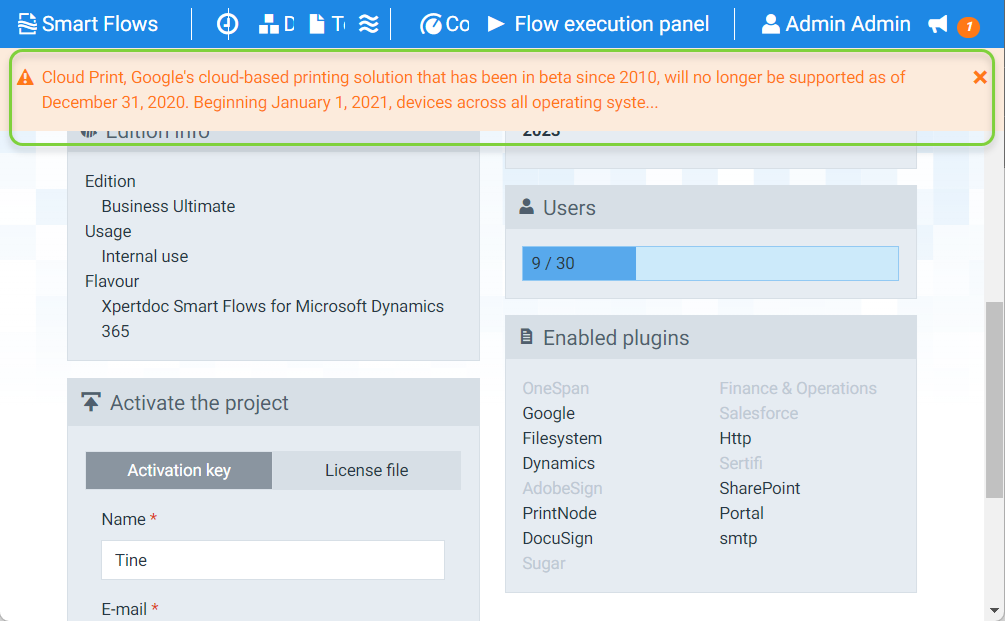Click the disabled Sugar plugin
Viewport: 1005px width, 621px height.
[544, 563]
